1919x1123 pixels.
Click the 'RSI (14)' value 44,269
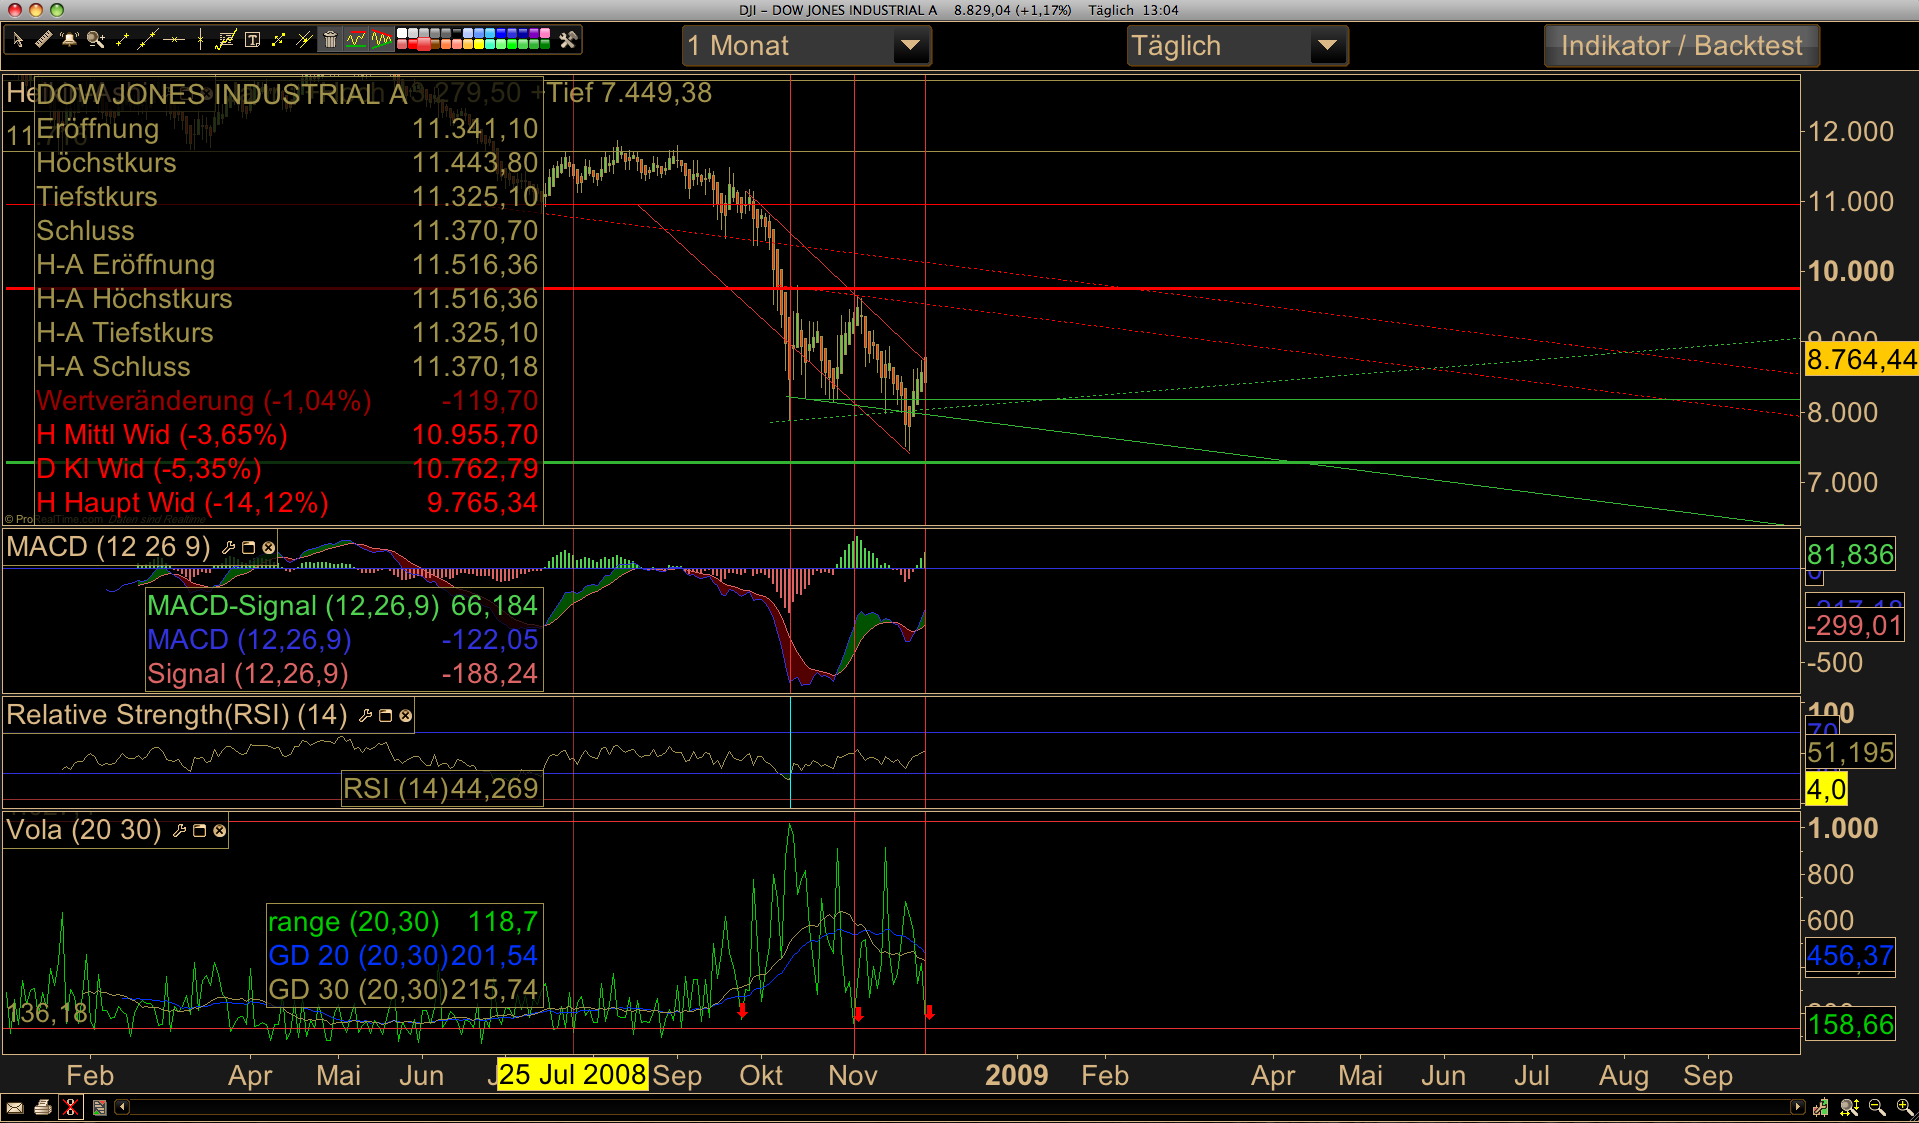click(494, 789)
